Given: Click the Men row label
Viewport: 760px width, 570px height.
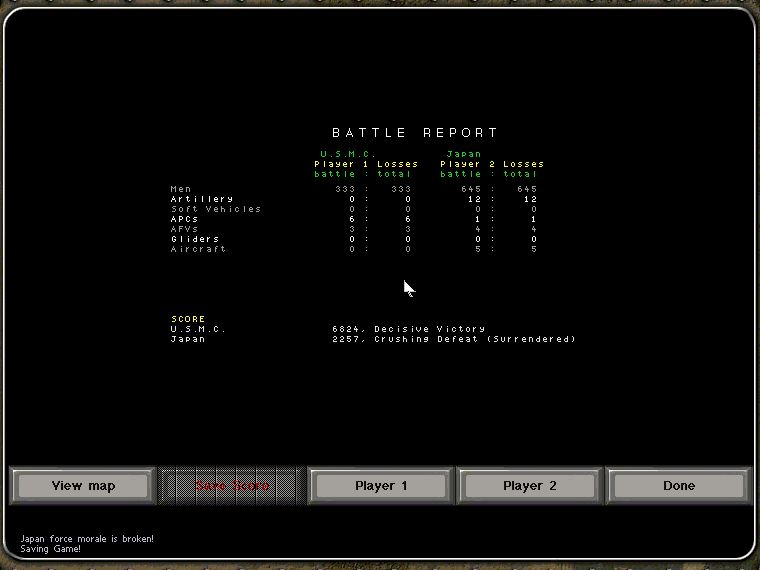Looking at the screenshot, I should pyautogui.click(x=181, y=189).
